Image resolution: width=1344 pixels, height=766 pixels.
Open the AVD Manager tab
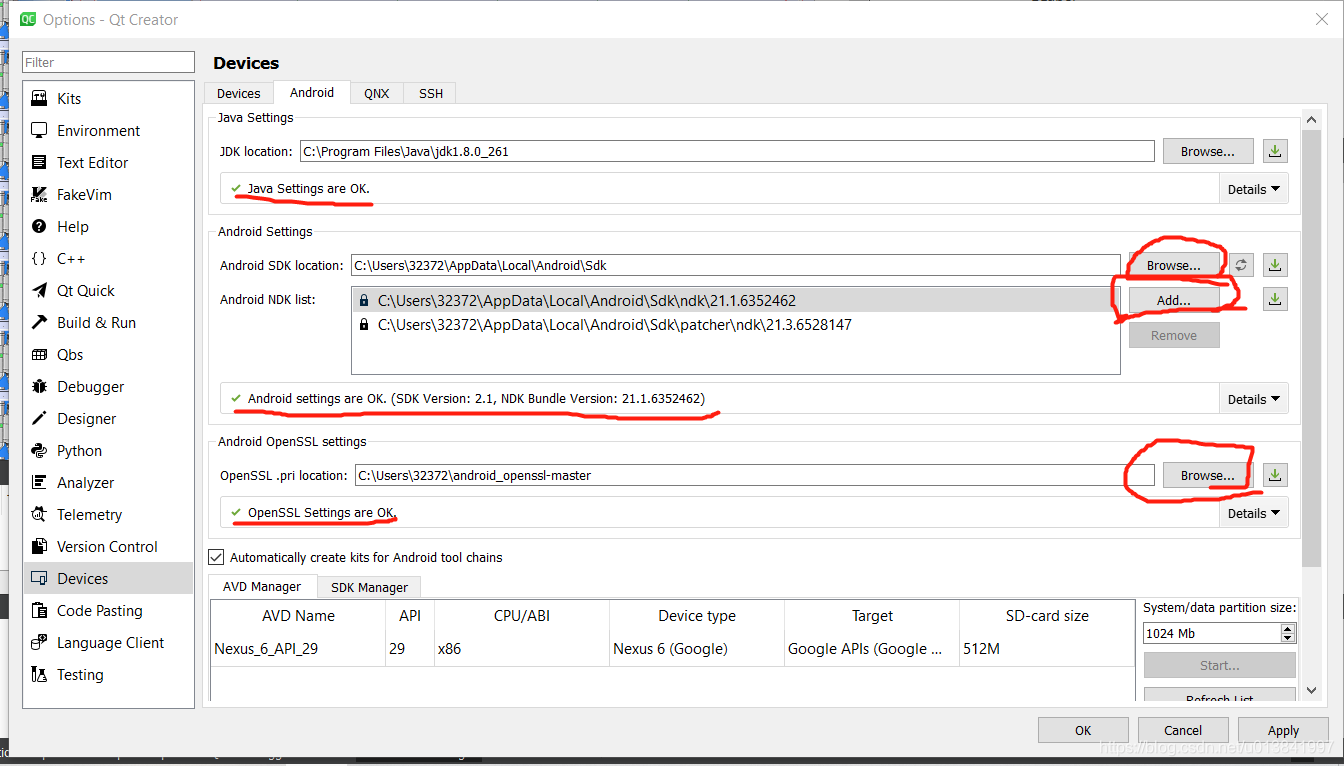pos(263,587)
